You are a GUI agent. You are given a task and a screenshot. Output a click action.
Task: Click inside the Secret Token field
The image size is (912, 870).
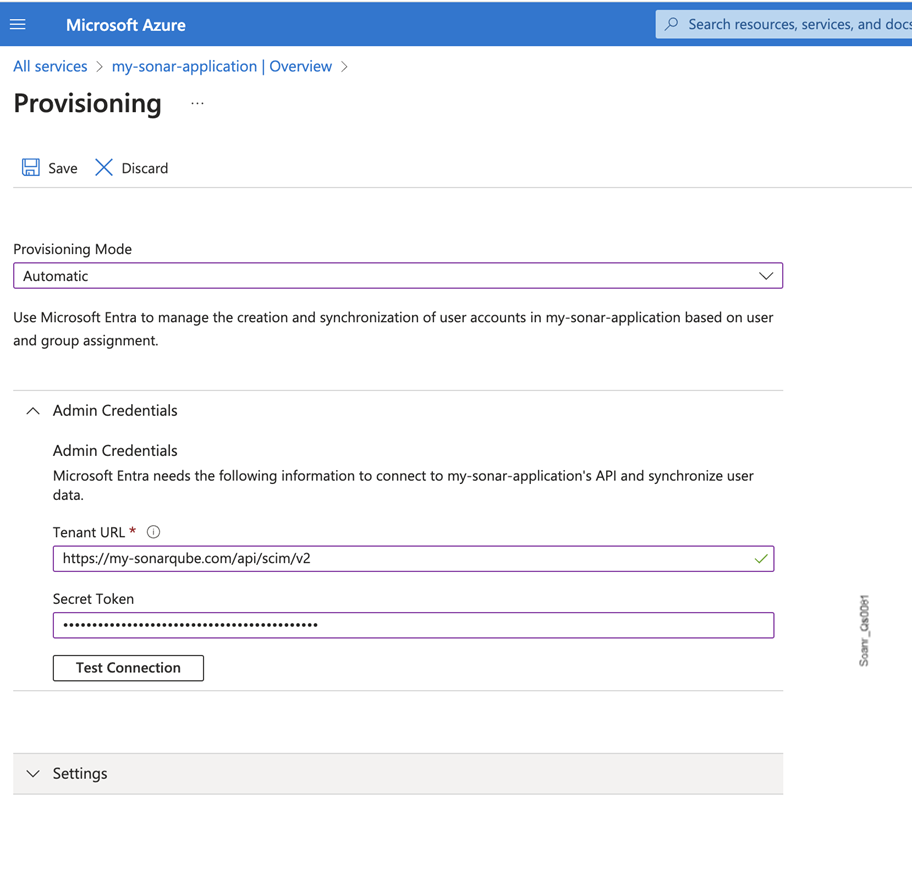coord(400,624)
